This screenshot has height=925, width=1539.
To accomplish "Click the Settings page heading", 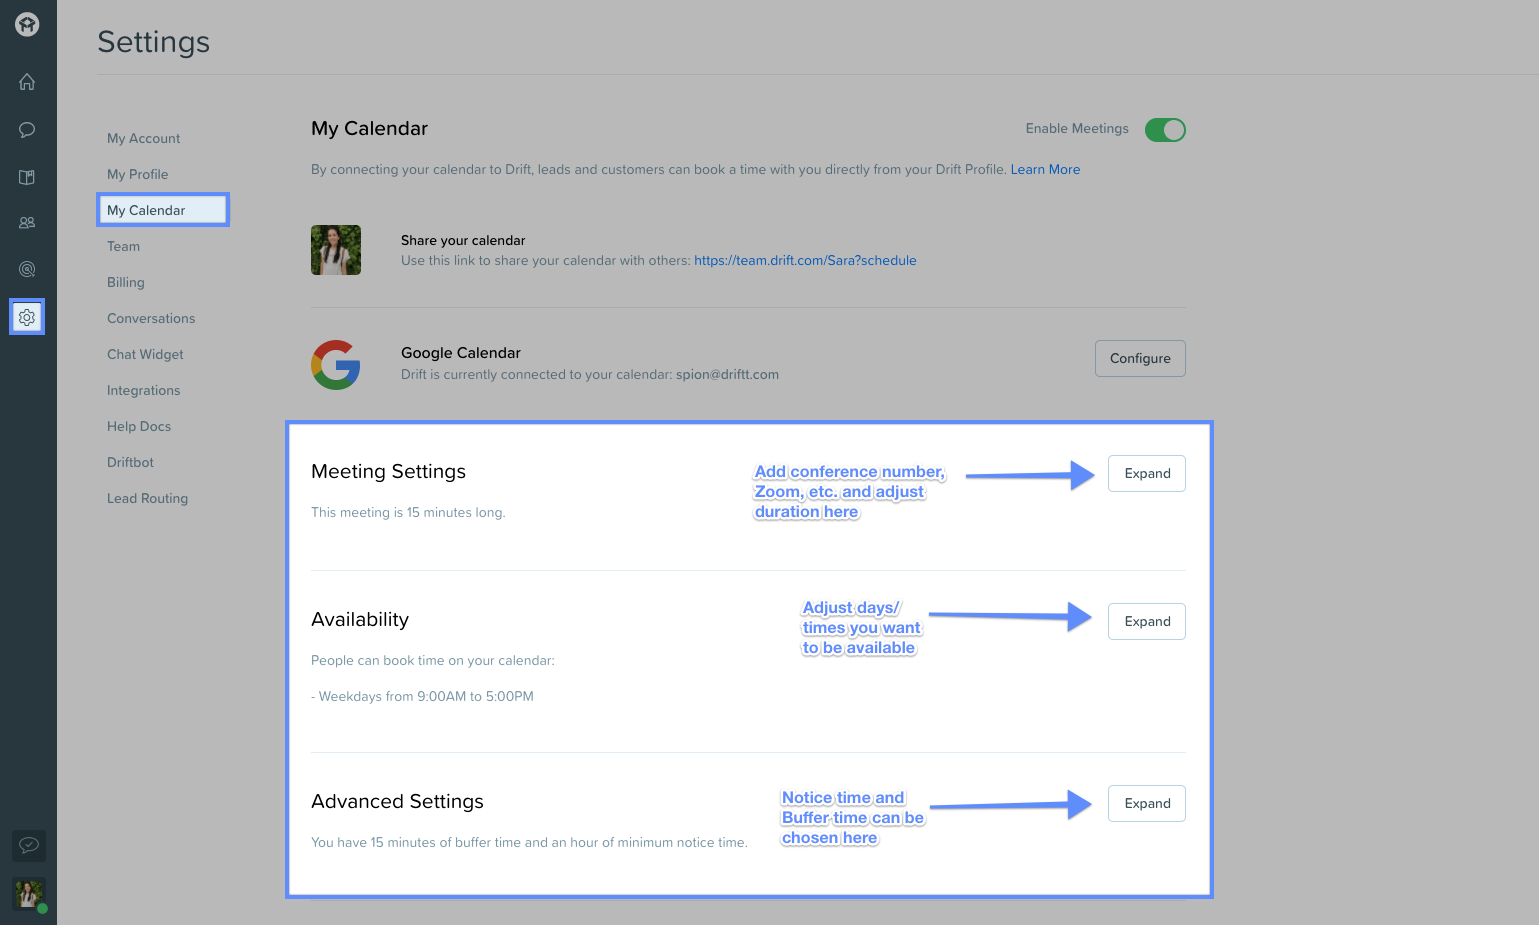I will click(154, 42).
